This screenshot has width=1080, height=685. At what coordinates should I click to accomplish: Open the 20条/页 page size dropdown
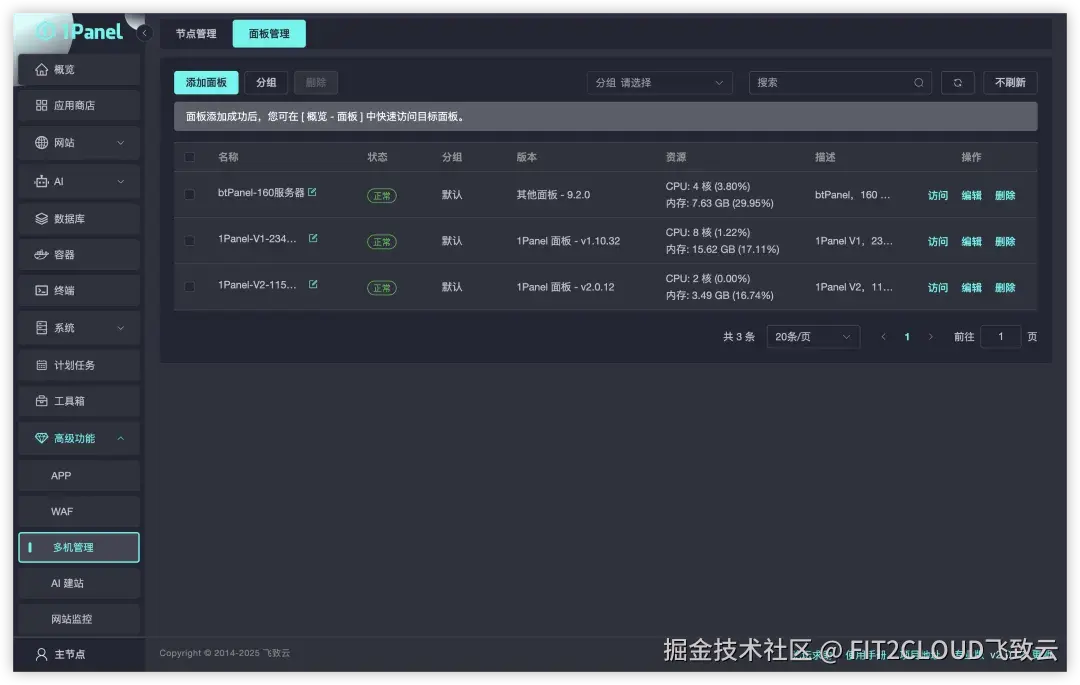[813, 337]
